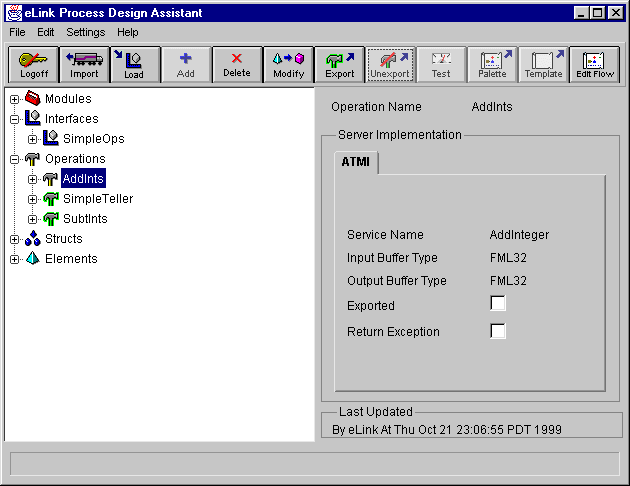The height and width of the screenshot is (486, 630).
Task: Click the Edit Flow toolbar button
Action: pos(595,65)
